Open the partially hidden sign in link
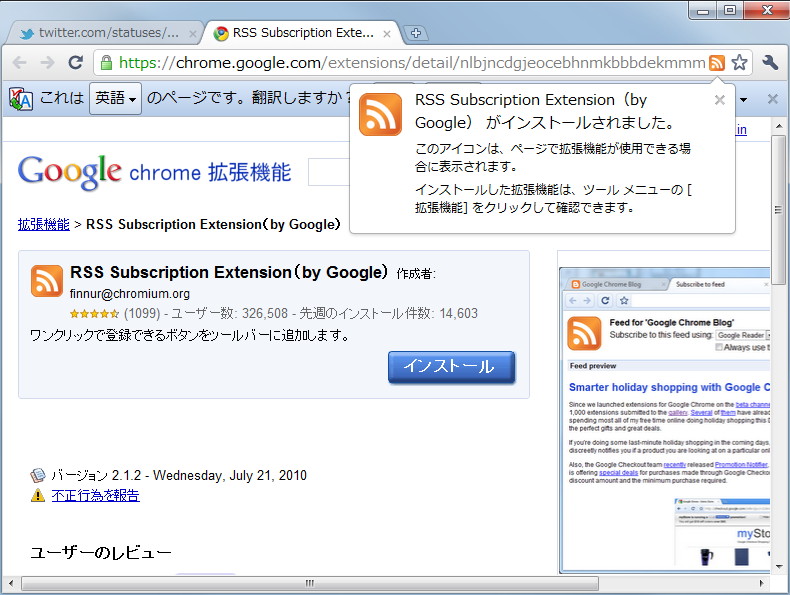 741,130
